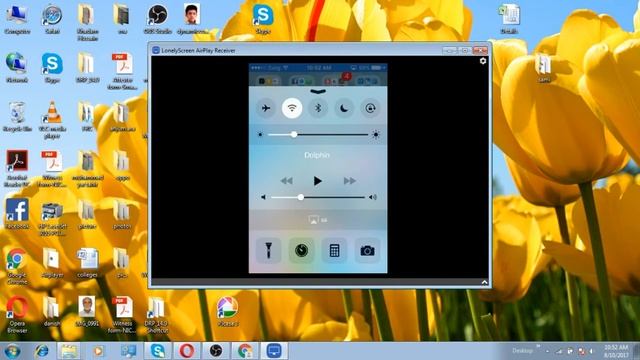640x360 pixels.
Task: Toggle Do Not Disturb moon button
Action: coord(344,108)
